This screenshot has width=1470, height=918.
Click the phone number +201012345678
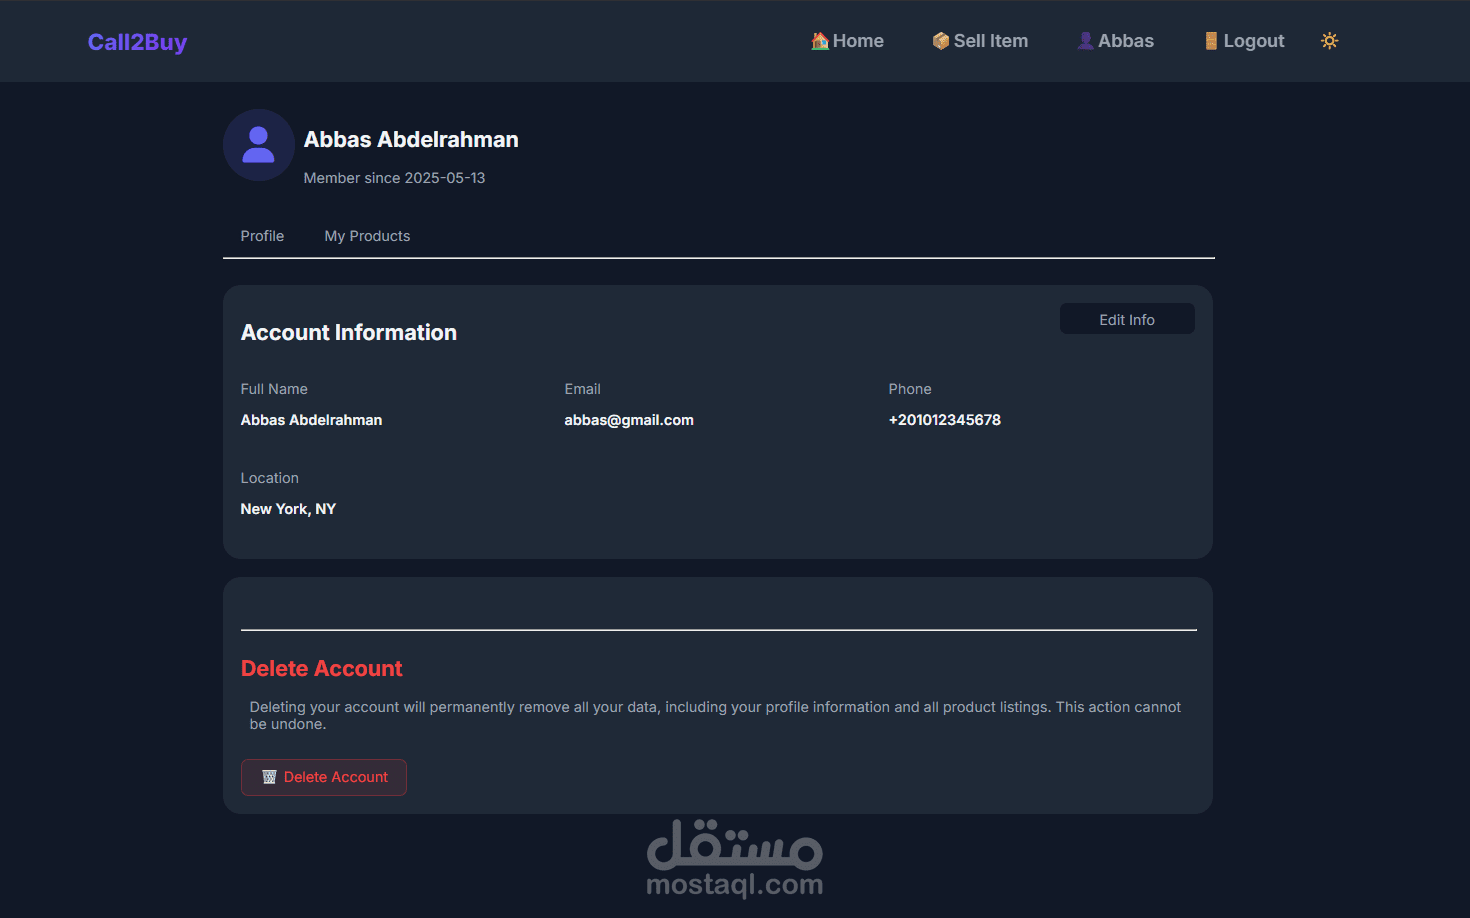coord(944,420)
